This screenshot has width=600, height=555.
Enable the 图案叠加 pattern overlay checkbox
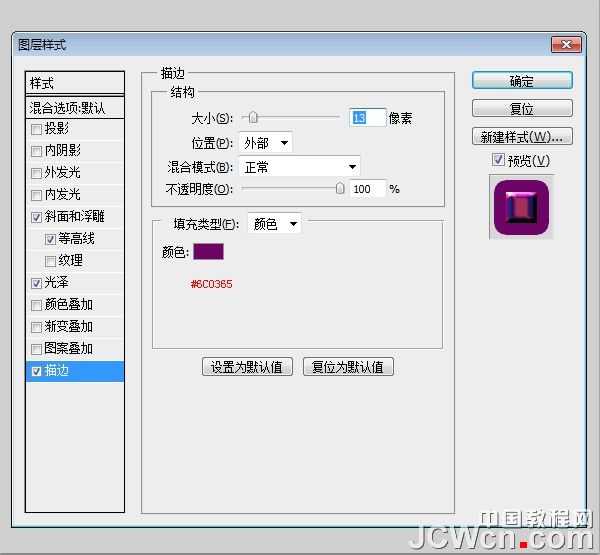(x=36, y=349)
